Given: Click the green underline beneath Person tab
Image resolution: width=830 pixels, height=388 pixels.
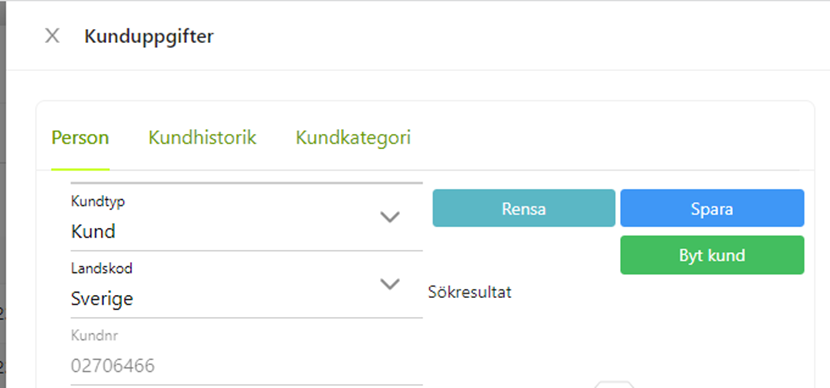Looking at the screenshot, I should point(80,169).
